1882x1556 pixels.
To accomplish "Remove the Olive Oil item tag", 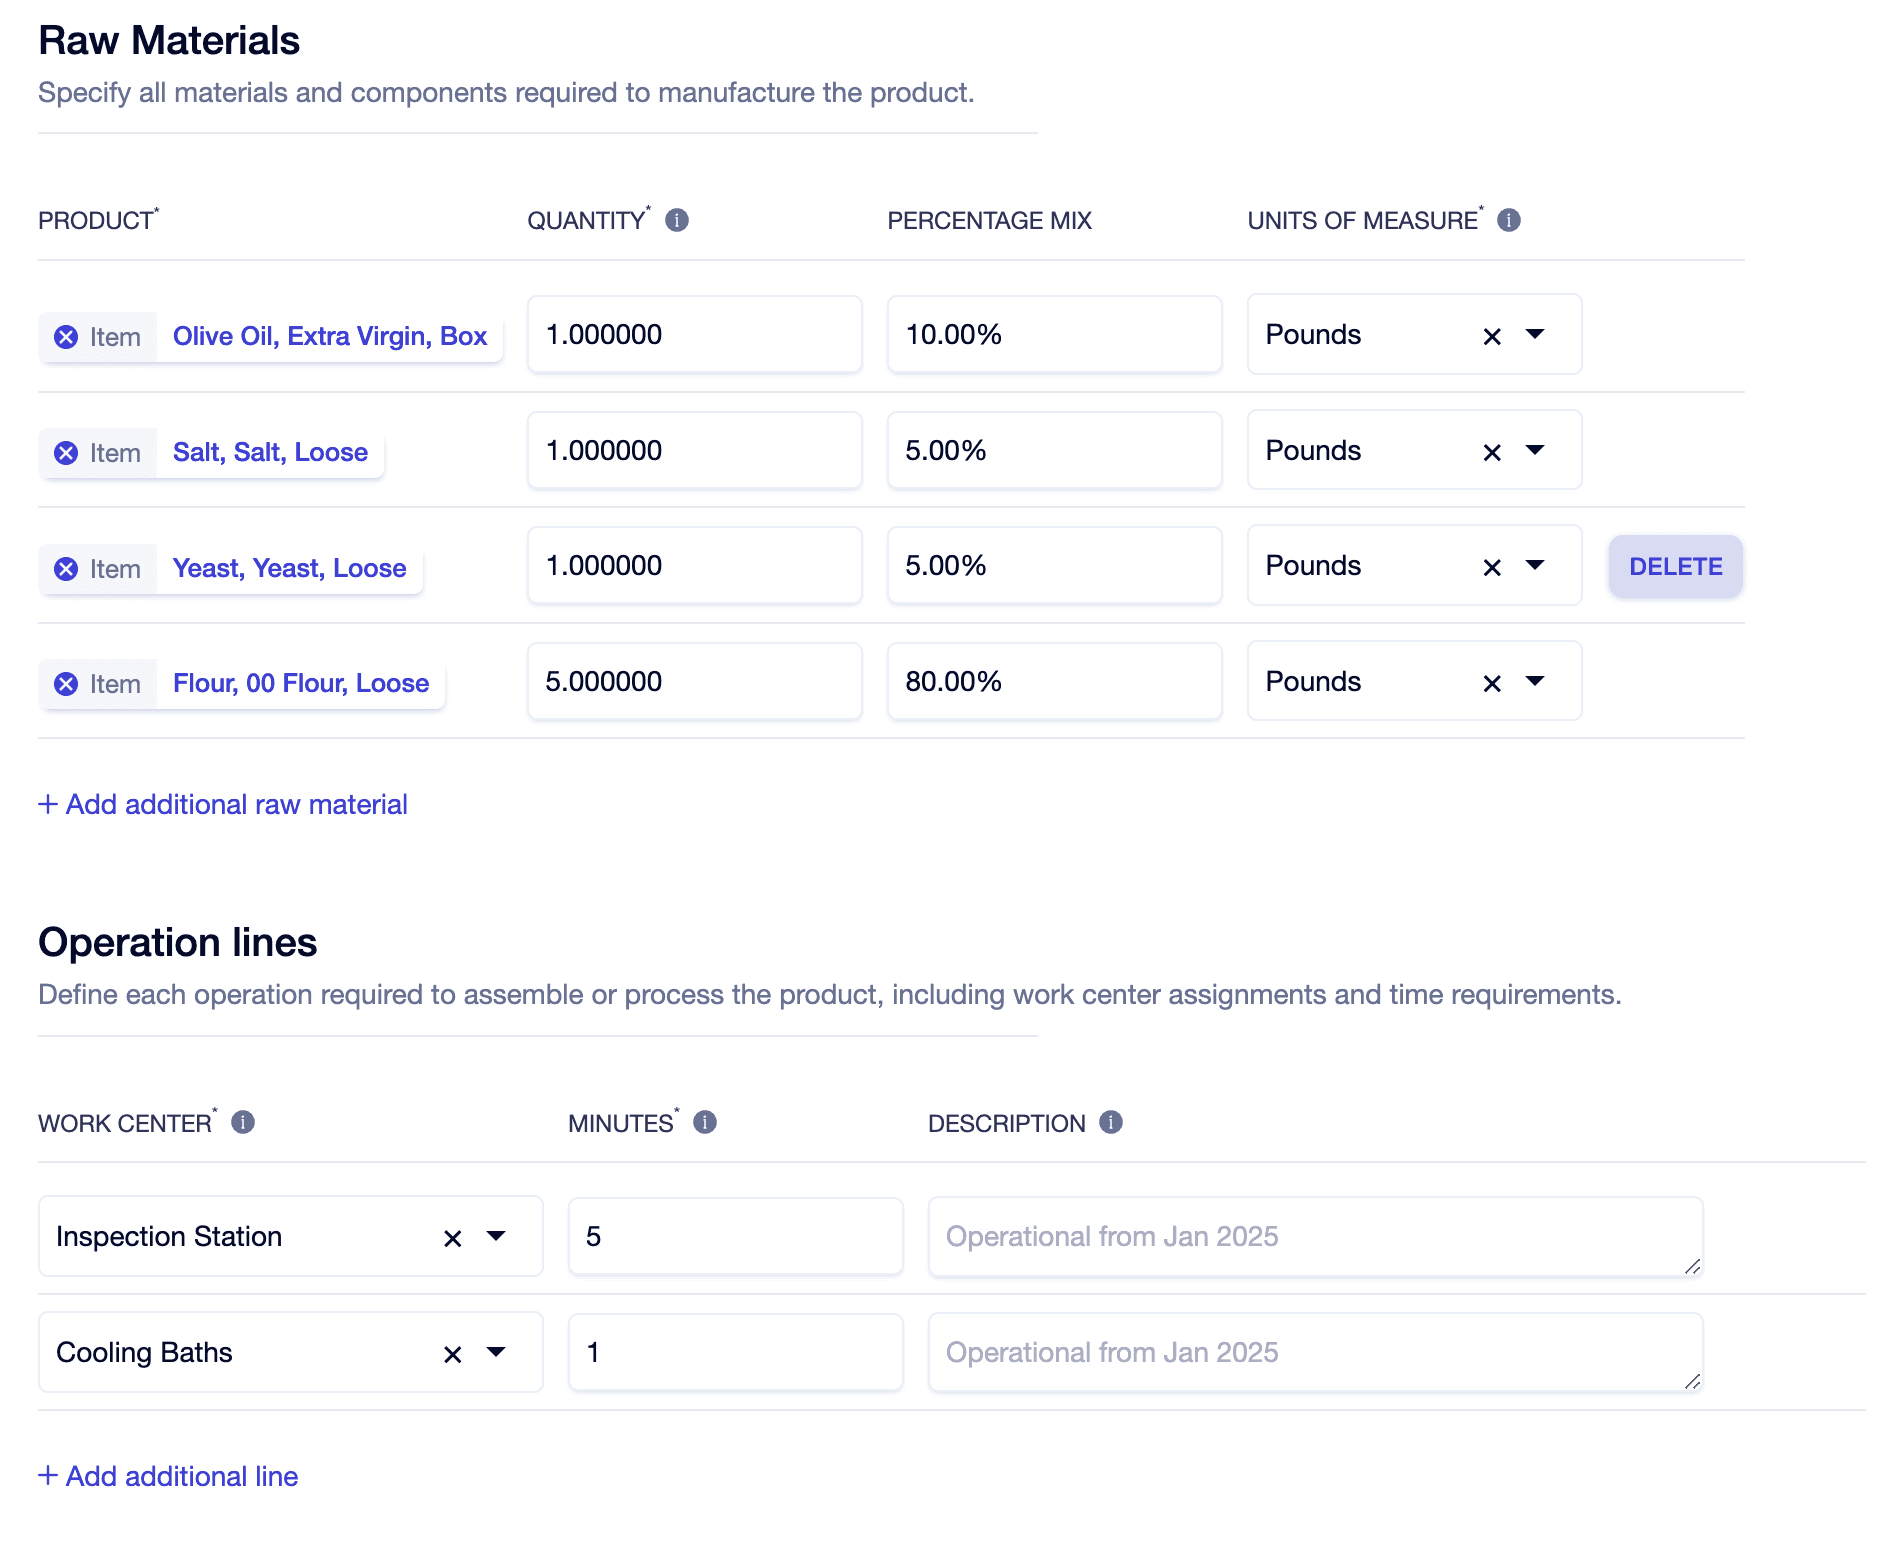I will pos(66,337).
